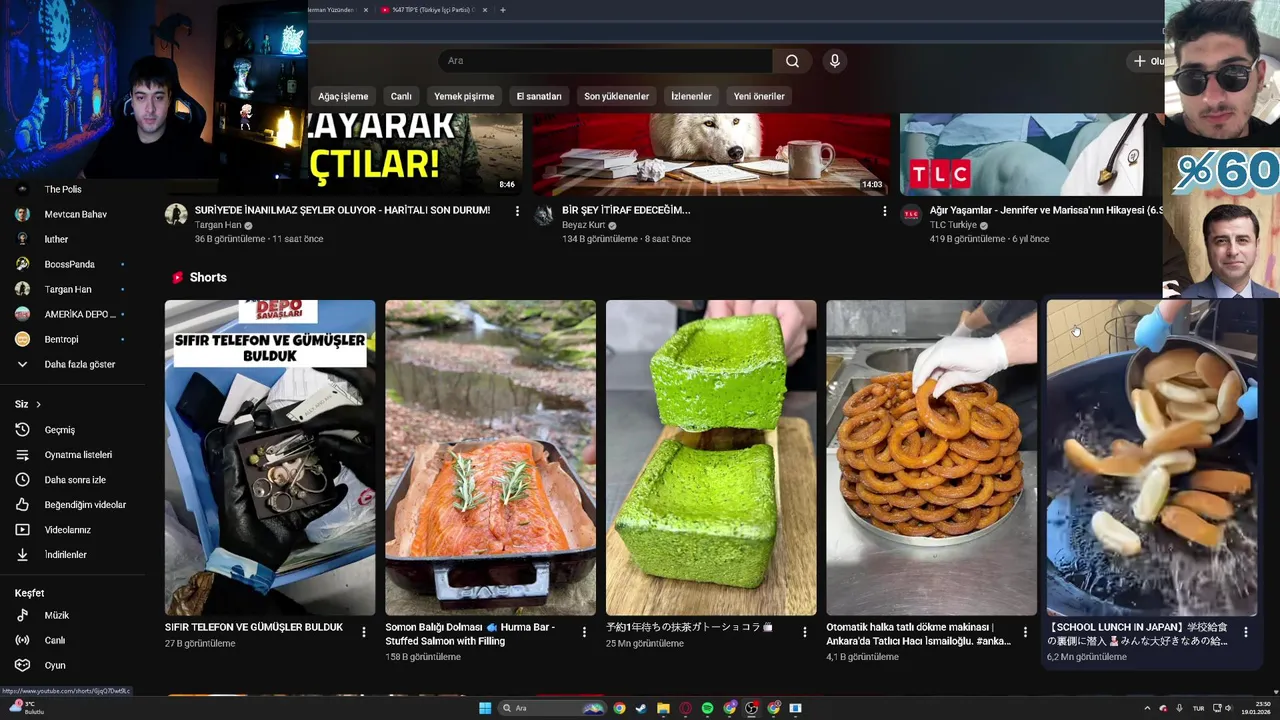Open options for SCHOOL LUNCH IN JAPAN short

pos(1245,632)
